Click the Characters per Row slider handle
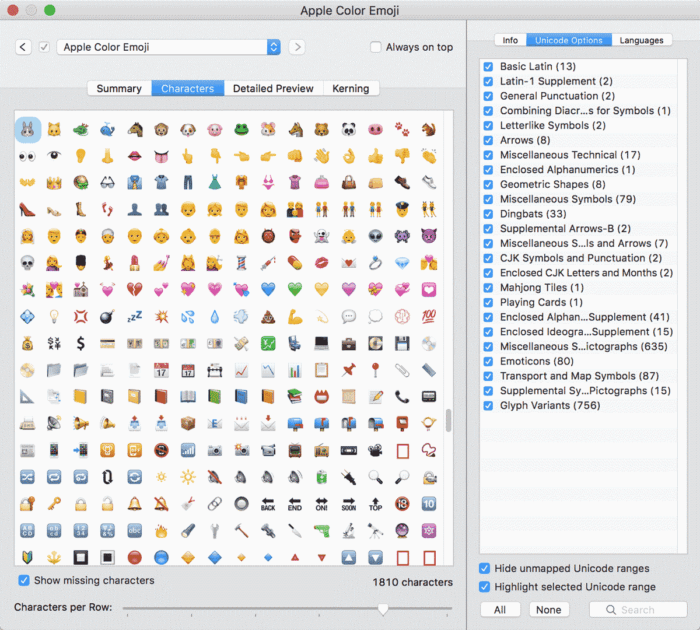 pos(383,609)
